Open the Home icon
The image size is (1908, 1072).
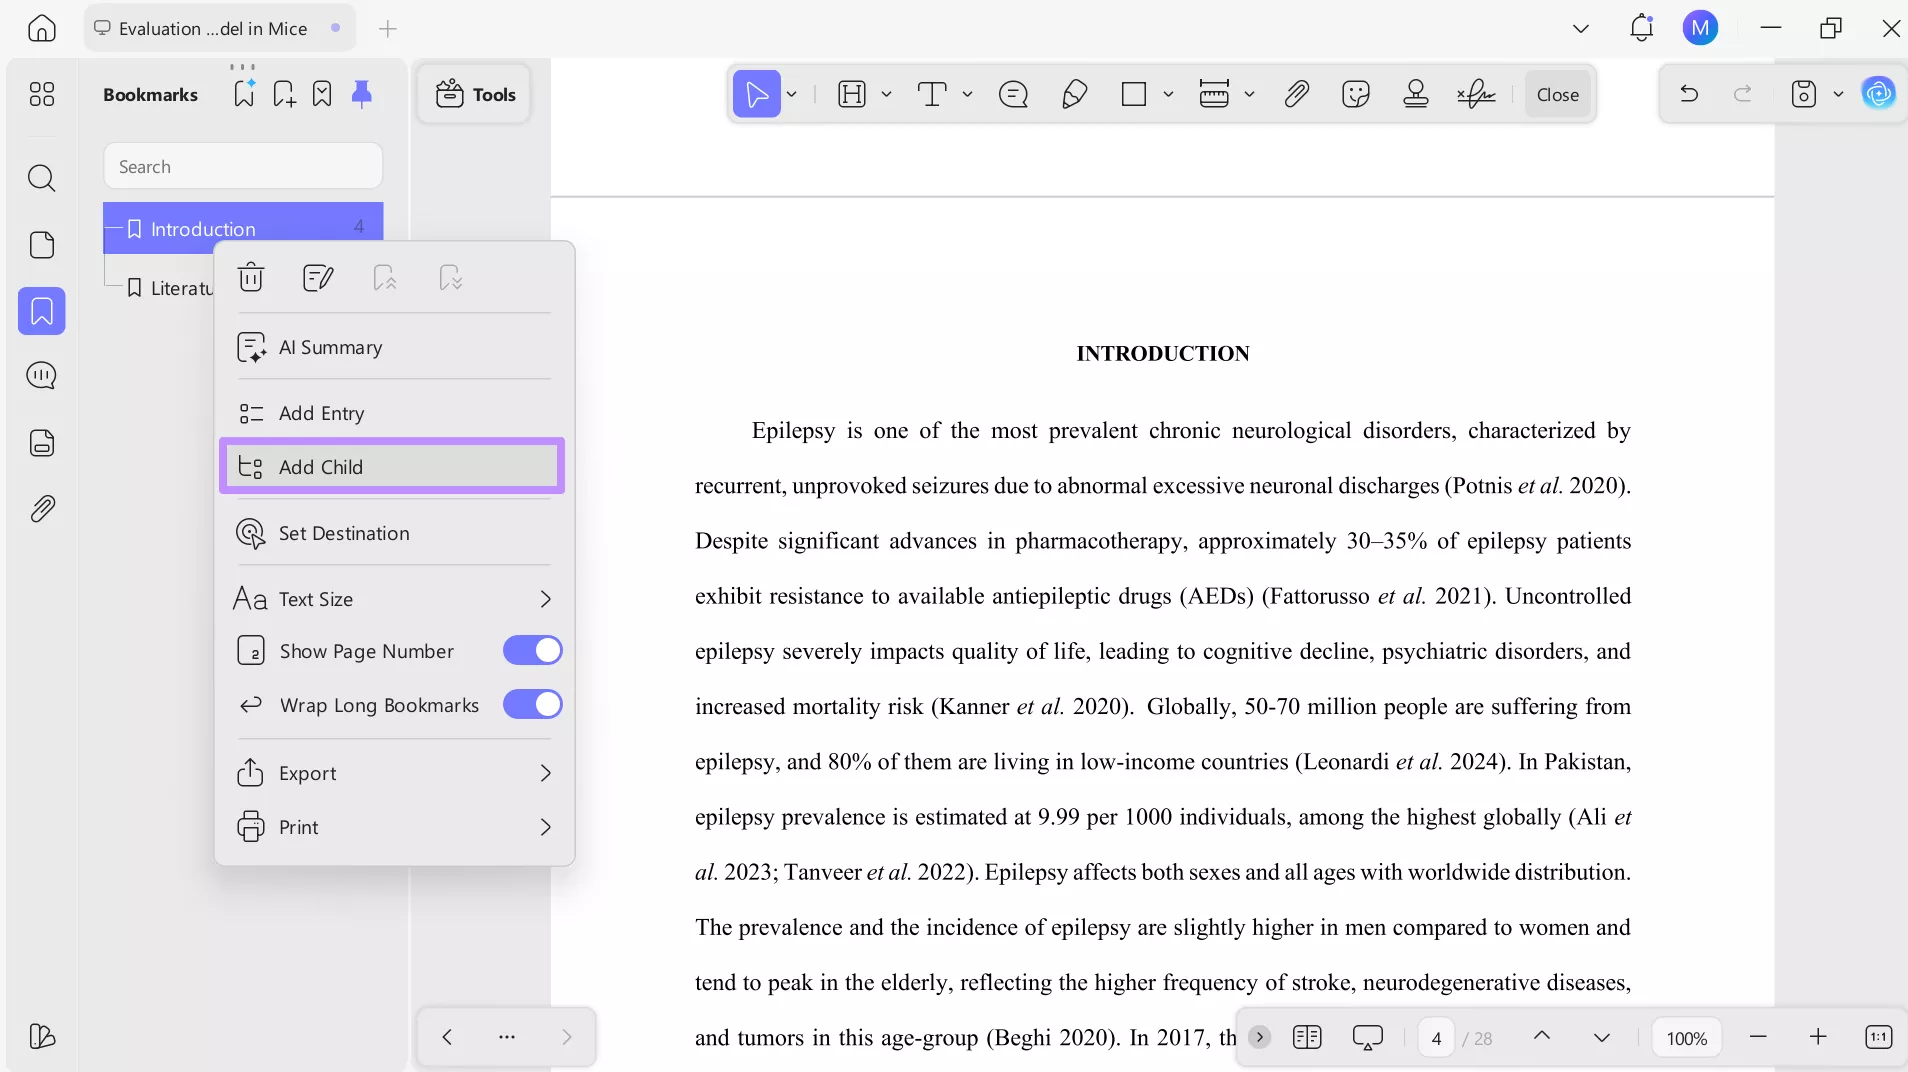[42, 28]
